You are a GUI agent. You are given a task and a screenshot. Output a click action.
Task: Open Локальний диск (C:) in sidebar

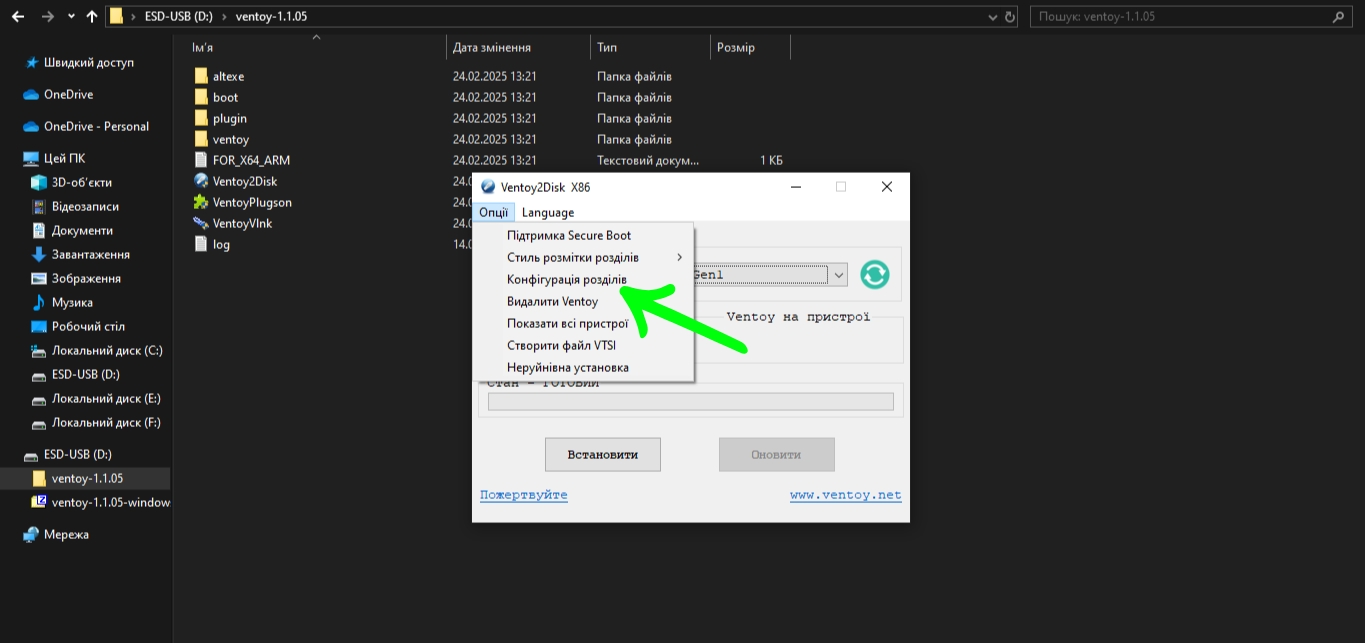(x=107, y=350)
